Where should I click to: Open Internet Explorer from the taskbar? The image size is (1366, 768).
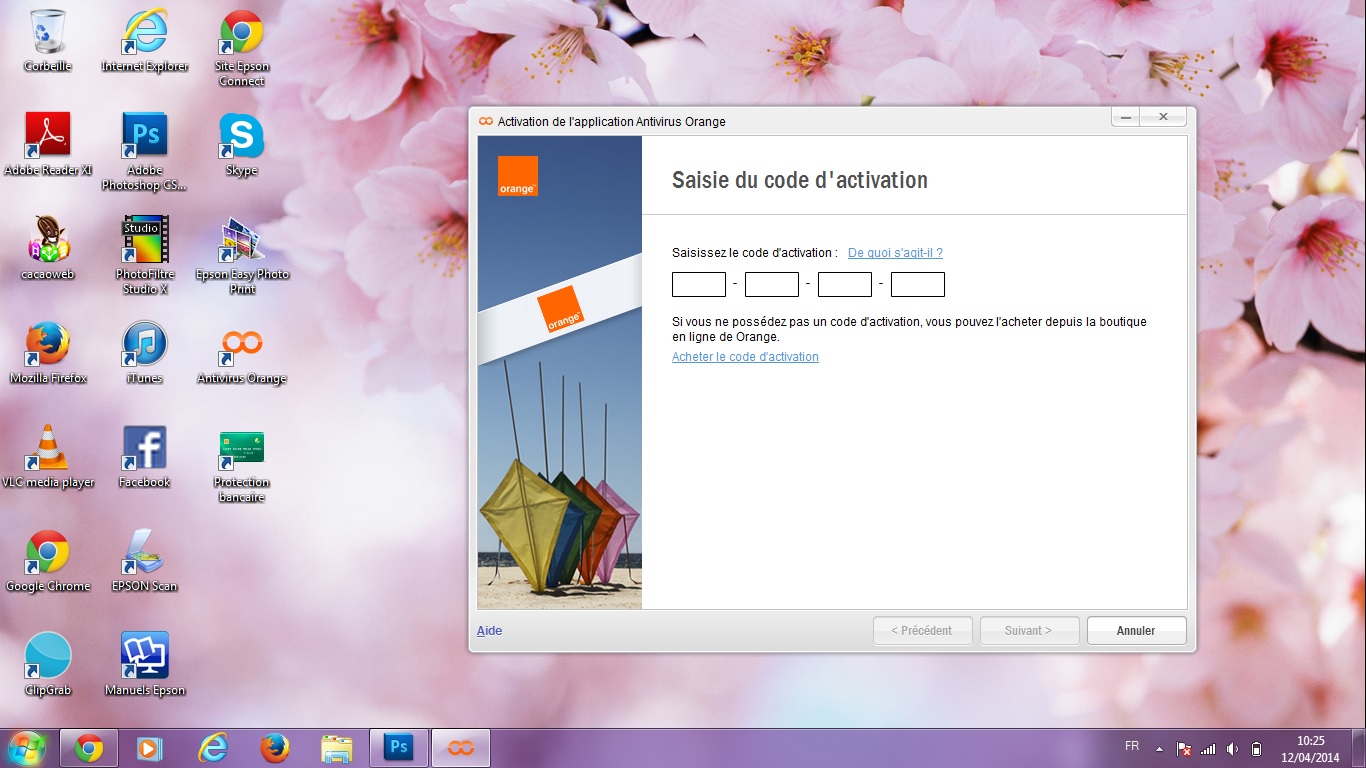(x=212, y=747)
